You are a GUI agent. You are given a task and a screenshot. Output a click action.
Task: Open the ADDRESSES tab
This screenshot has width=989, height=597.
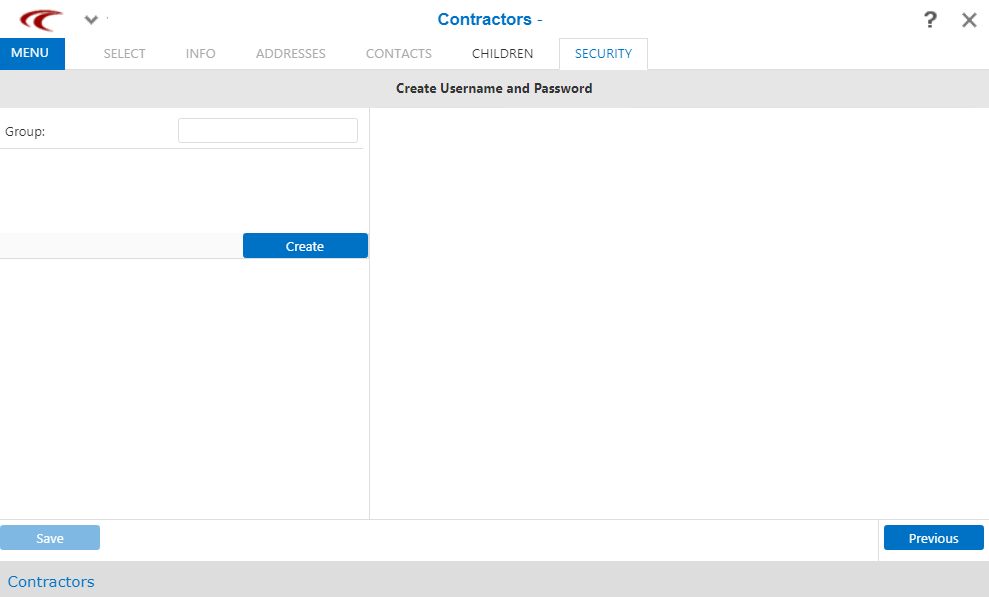tap(290, 54)
